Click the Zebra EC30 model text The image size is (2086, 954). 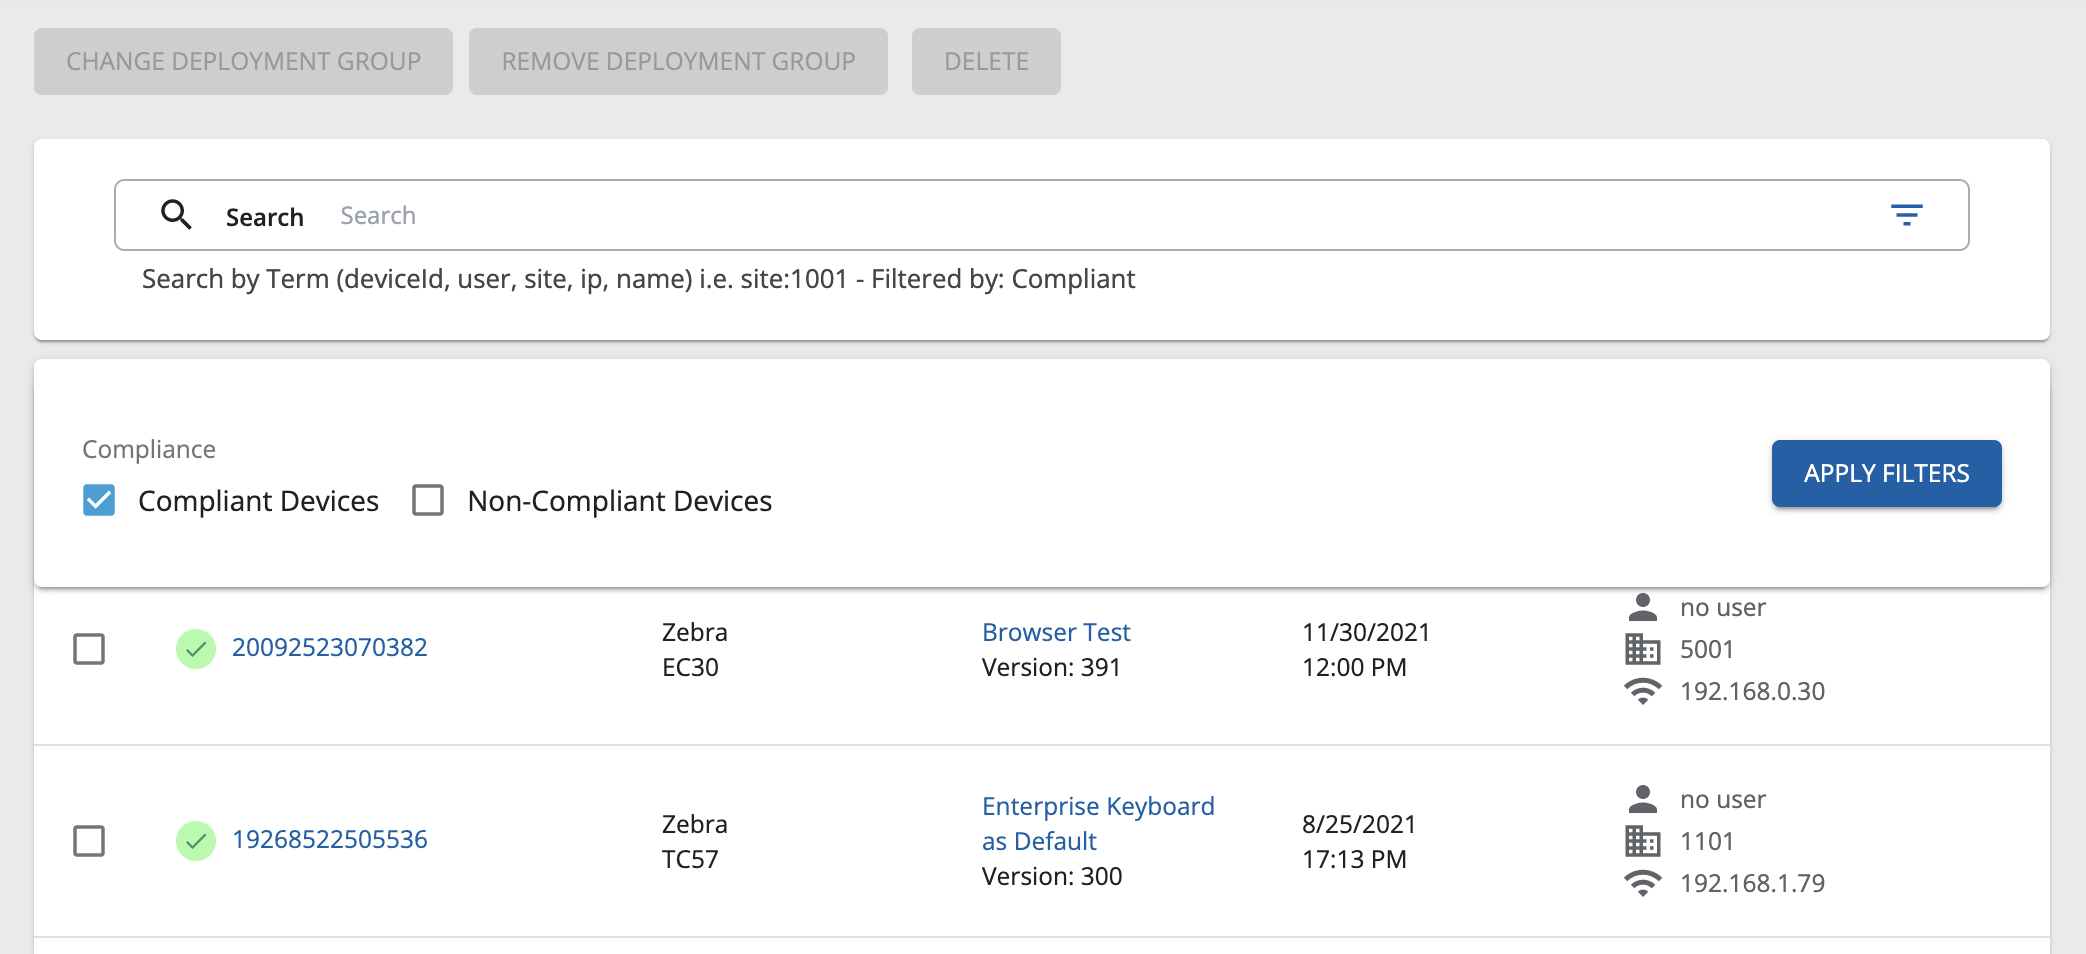click(x=695, y=649)
